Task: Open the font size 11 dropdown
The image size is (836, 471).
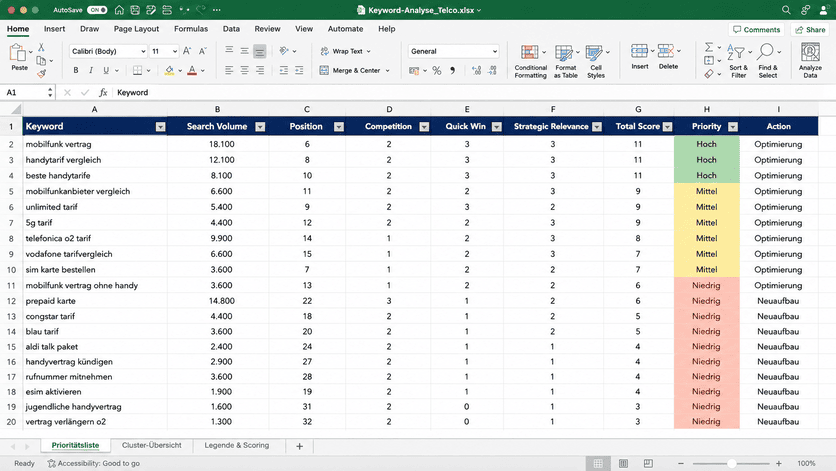Action: (x=175, y=51)
